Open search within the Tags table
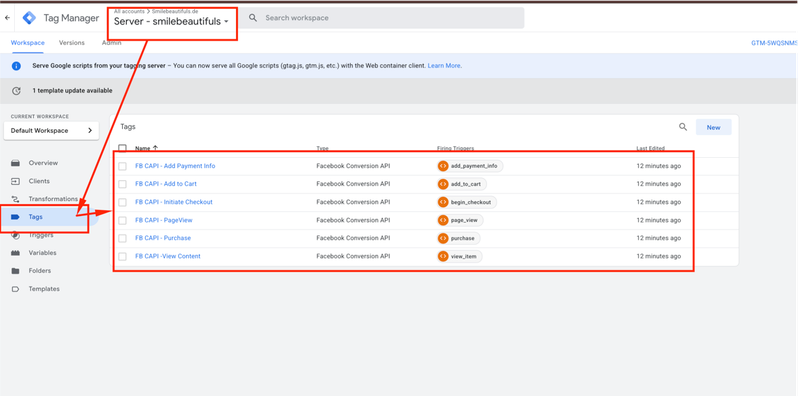Screen dimensions: 798x396 (683, 127)
